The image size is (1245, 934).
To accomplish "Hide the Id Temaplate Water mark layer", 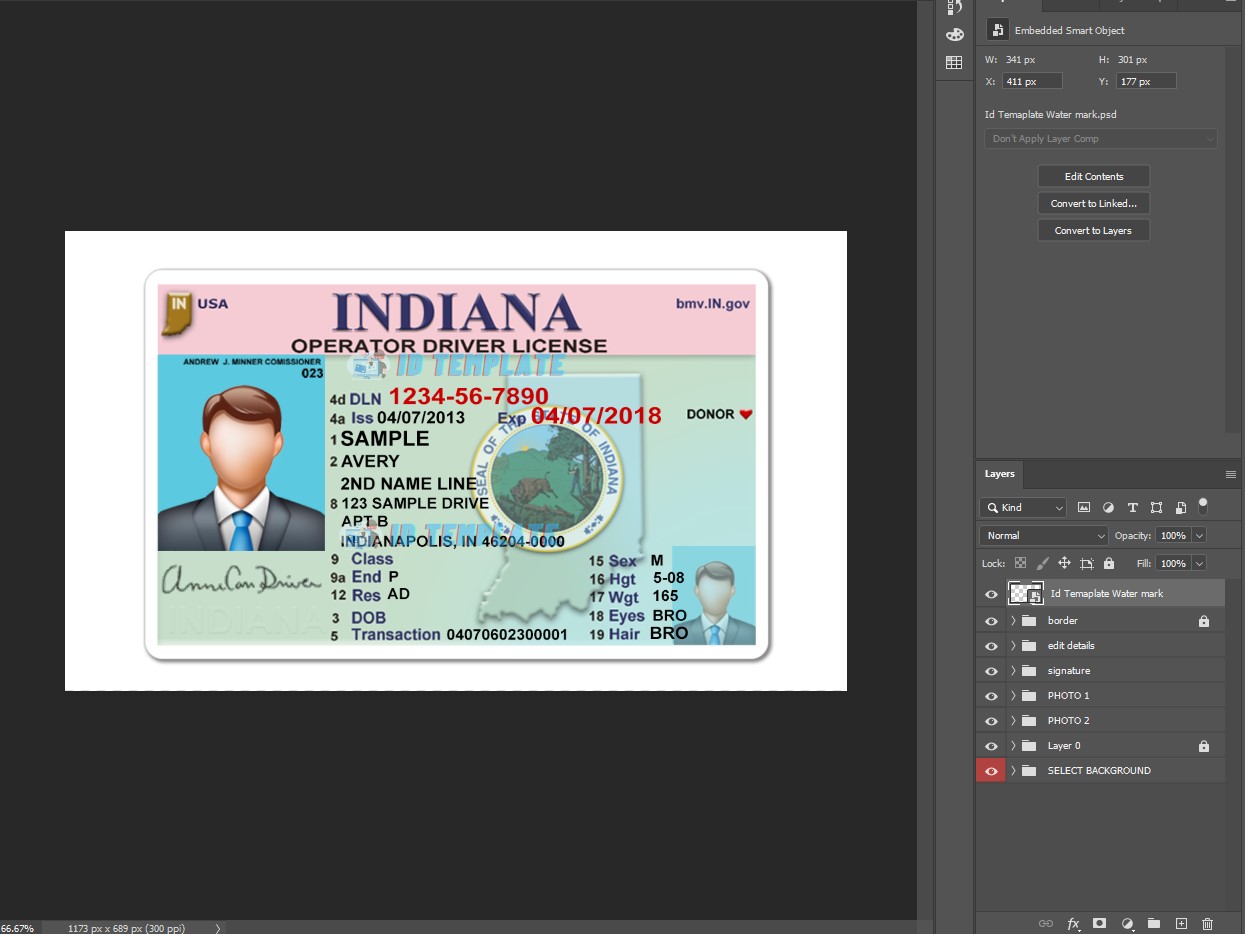I will click(991, 594).
